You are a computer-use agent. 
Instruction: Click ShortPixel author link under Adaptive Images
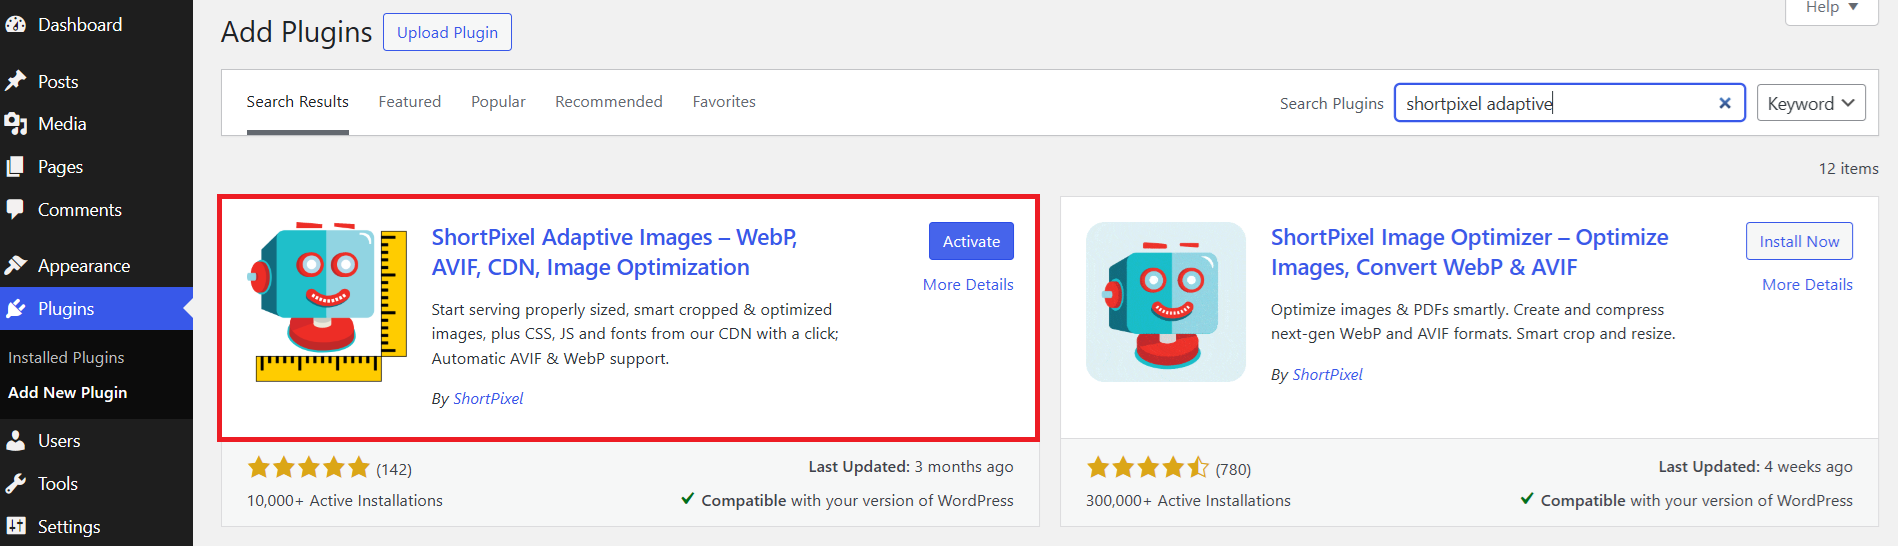click(488, 399)
